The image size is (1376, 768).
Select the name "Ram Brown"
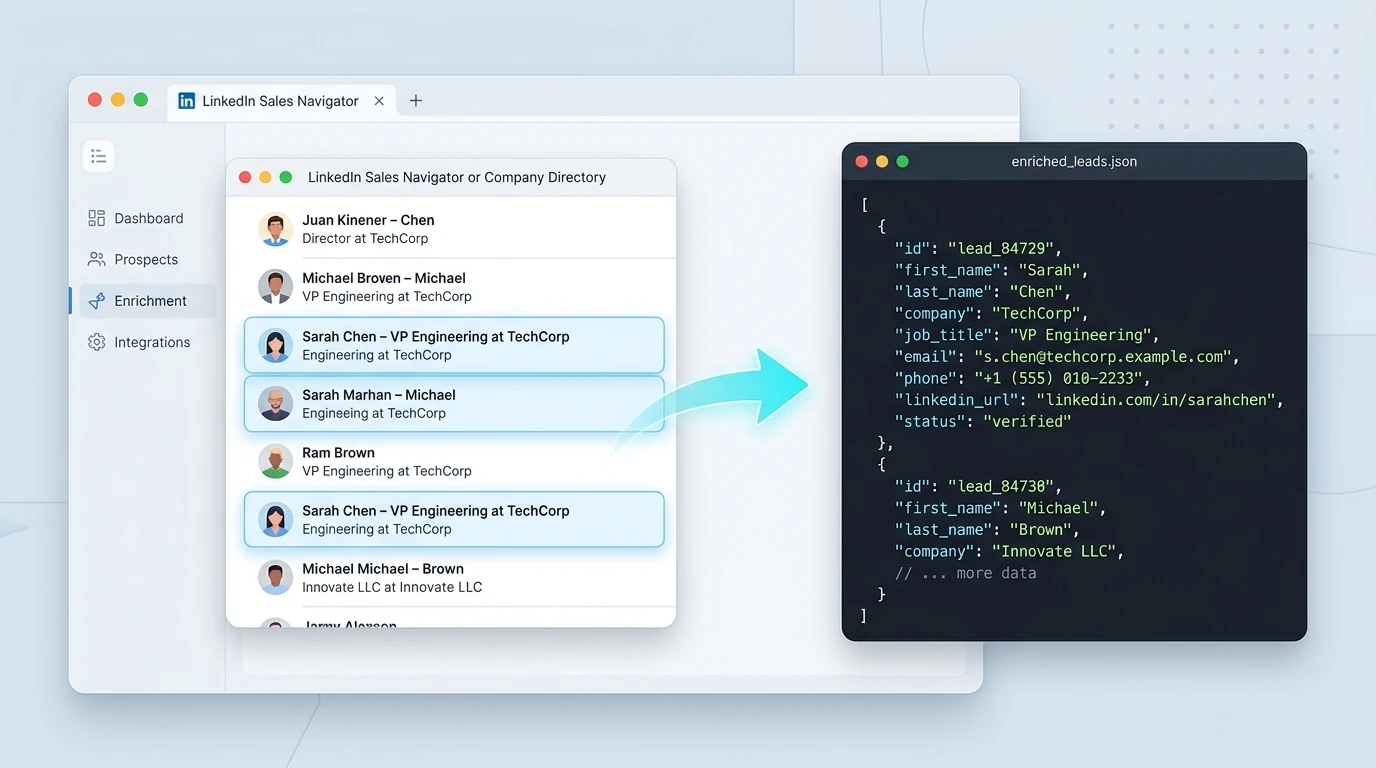tap(339, 453)
